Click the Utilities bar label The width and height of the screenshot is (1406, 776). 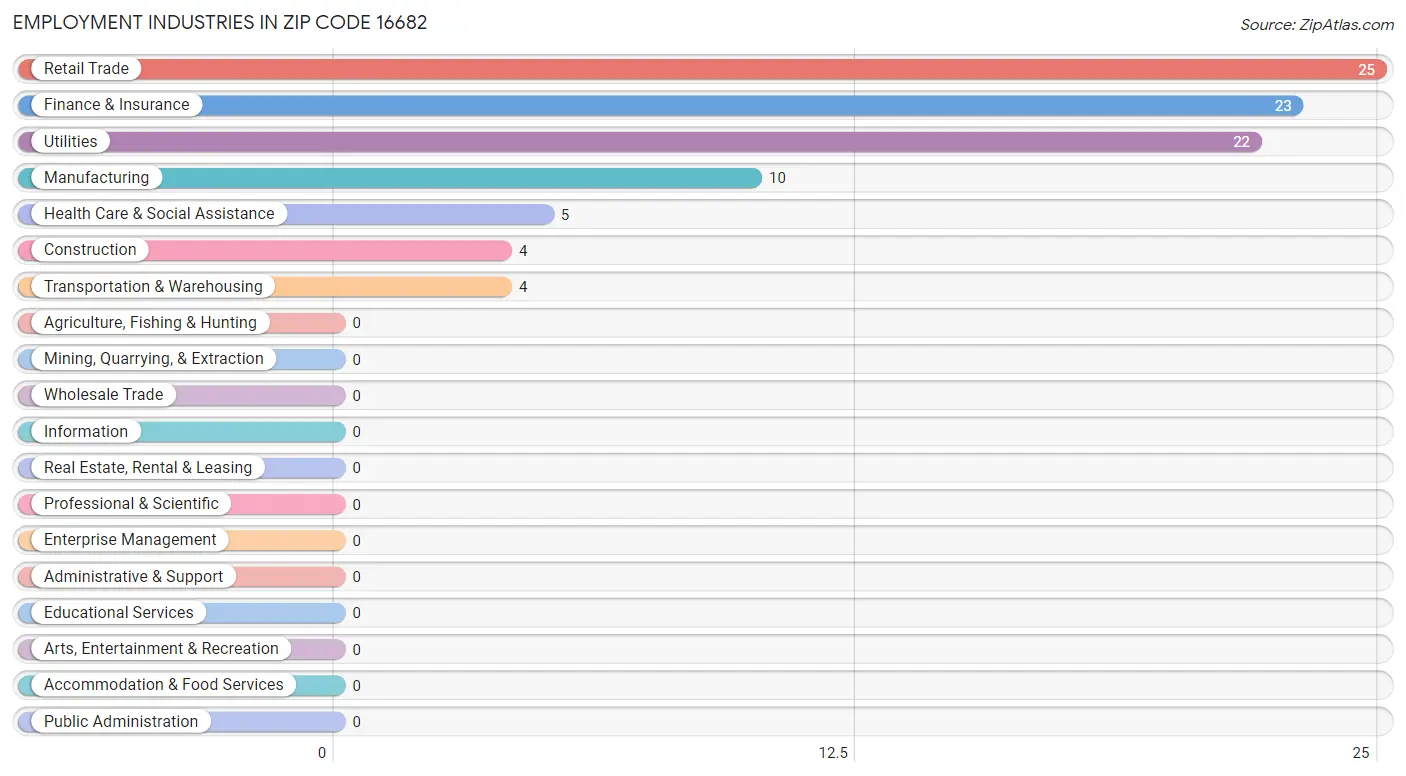click(x=71, y=141)
